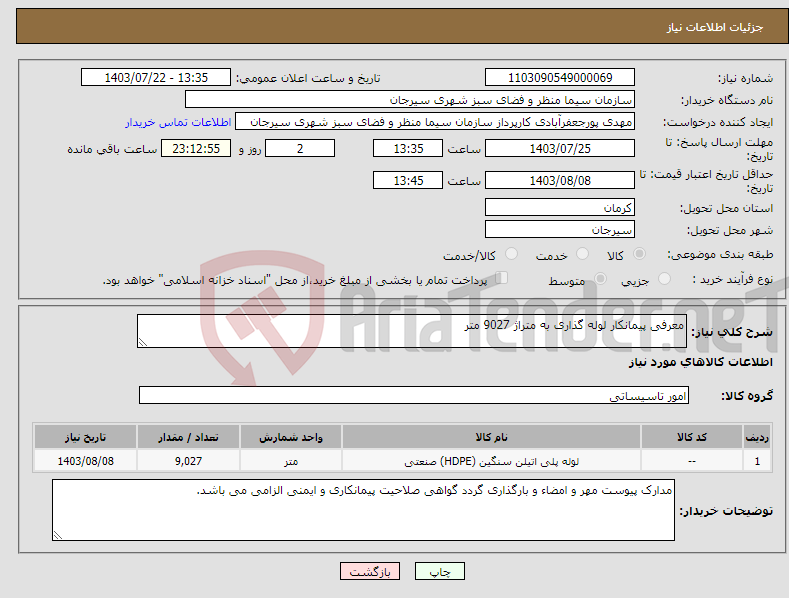
Task: Click the لوله پلی اتیلن سنگین (HDPE) cell
Action: coord(491,461)
